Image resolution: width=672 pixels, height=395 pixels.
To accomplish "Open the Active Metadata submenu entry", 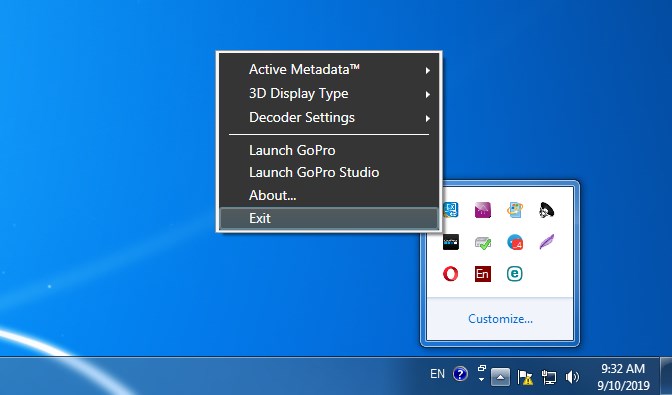I will (329, 69).
